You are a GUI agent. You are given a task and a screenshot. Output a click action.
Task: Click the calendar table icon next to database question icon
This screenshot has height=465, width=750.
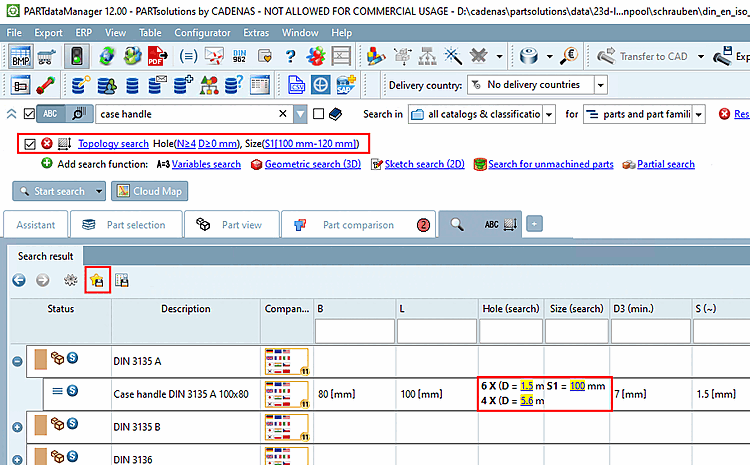pyautogui.click(x=260, y=85)
